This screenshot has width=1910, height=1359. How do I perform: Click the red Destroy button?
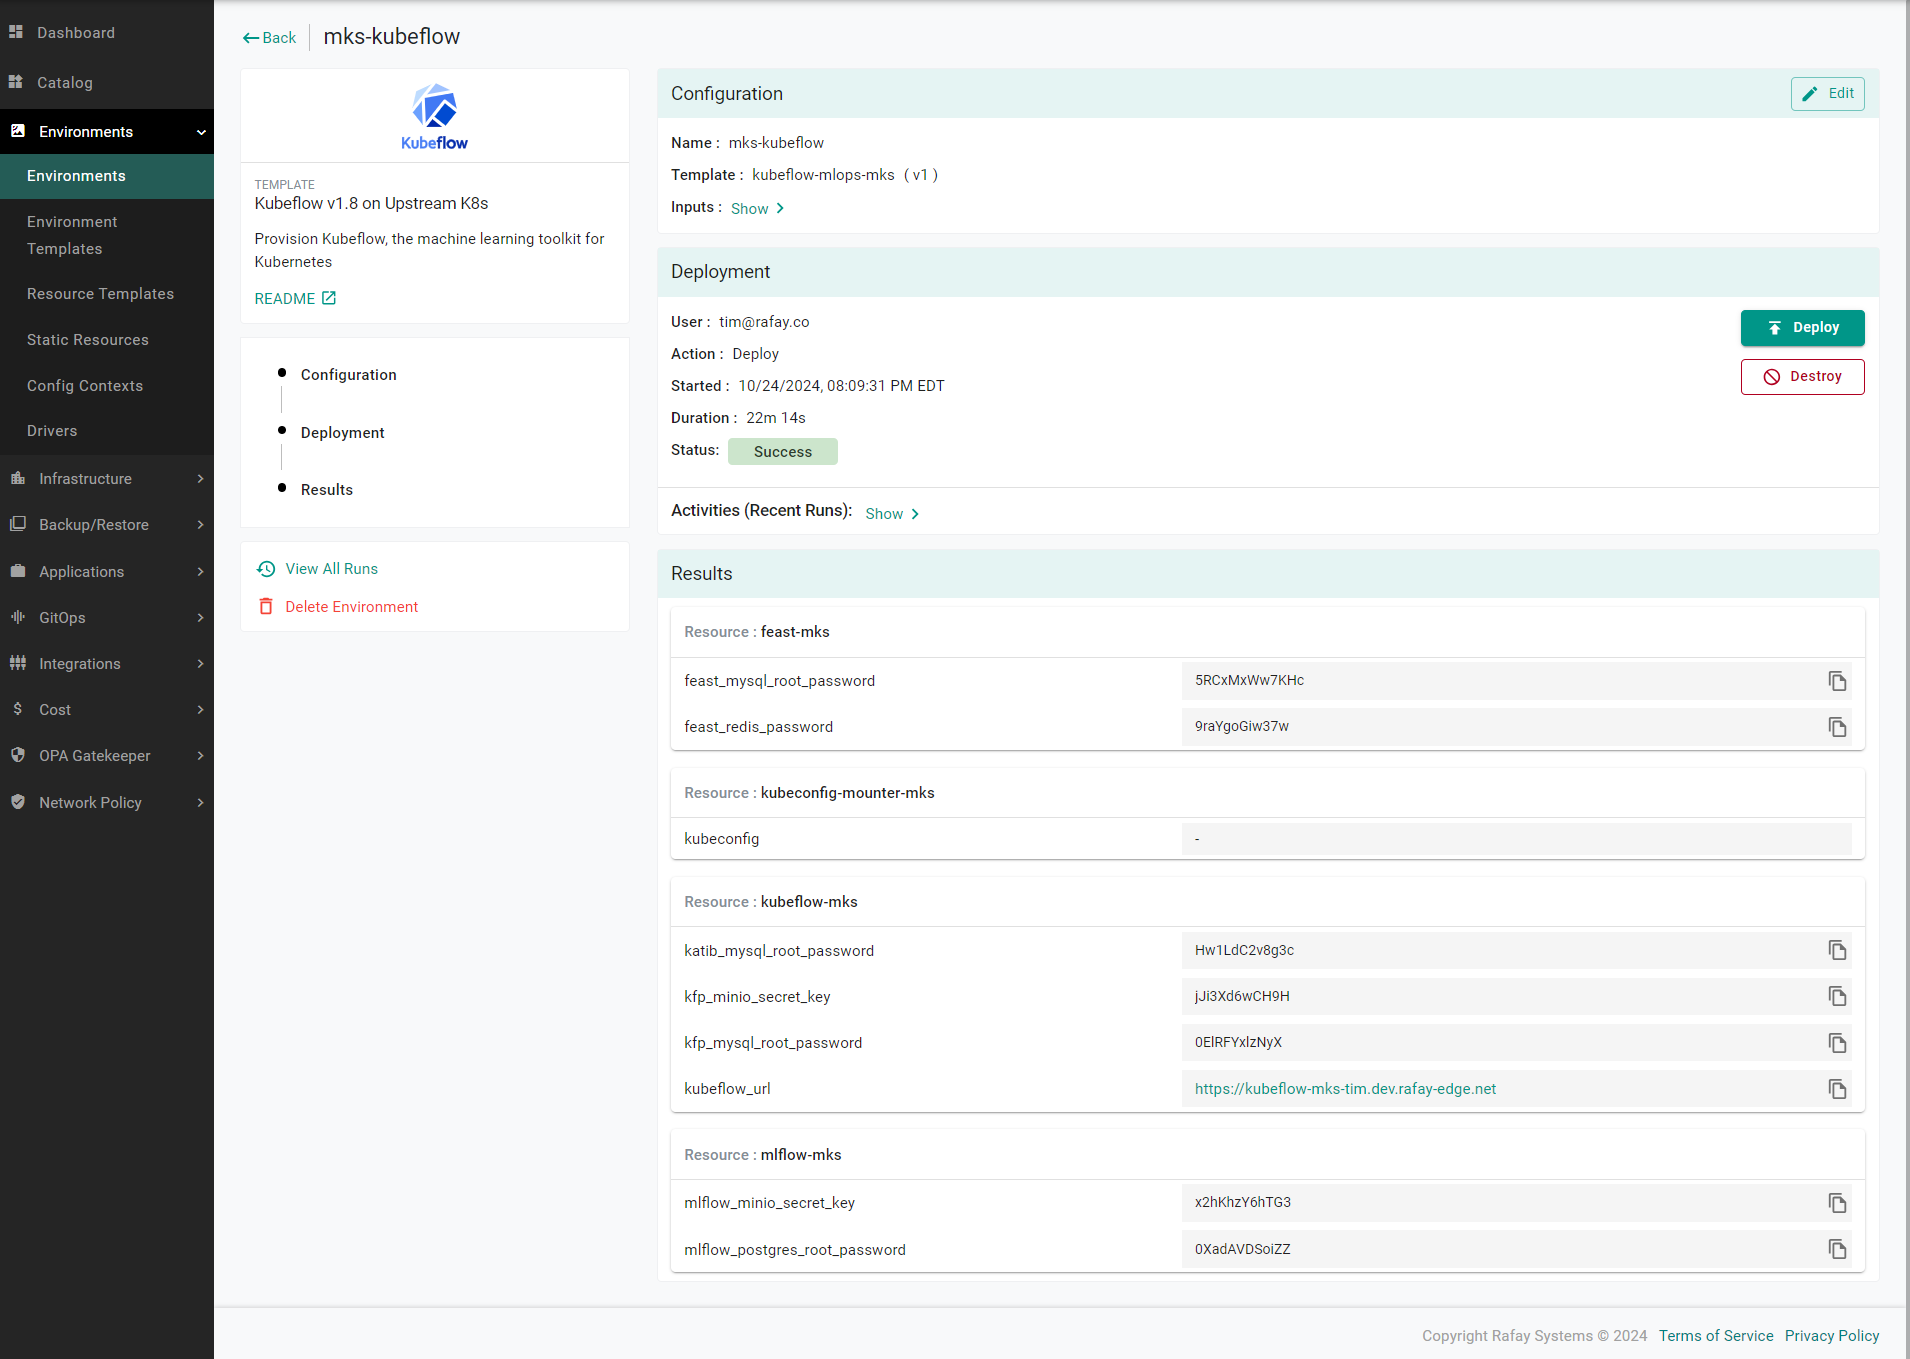(x=1802, y=377)
